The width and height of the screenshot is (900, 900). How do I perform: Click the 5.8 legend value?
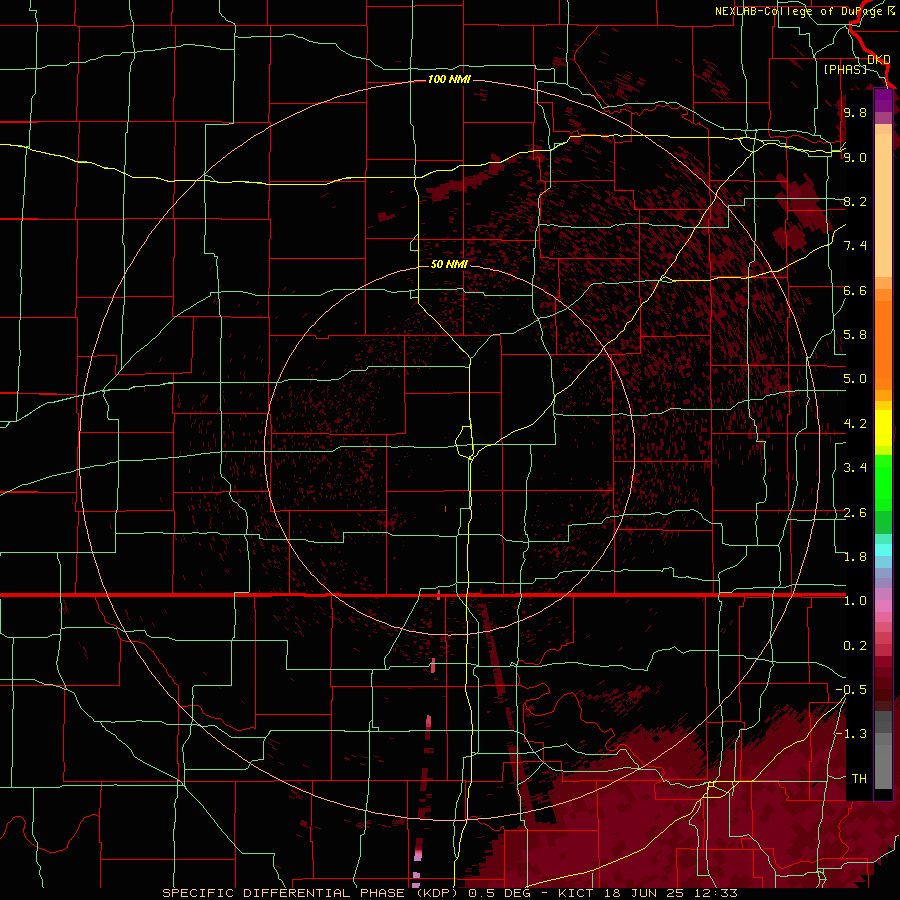(855, 335)
